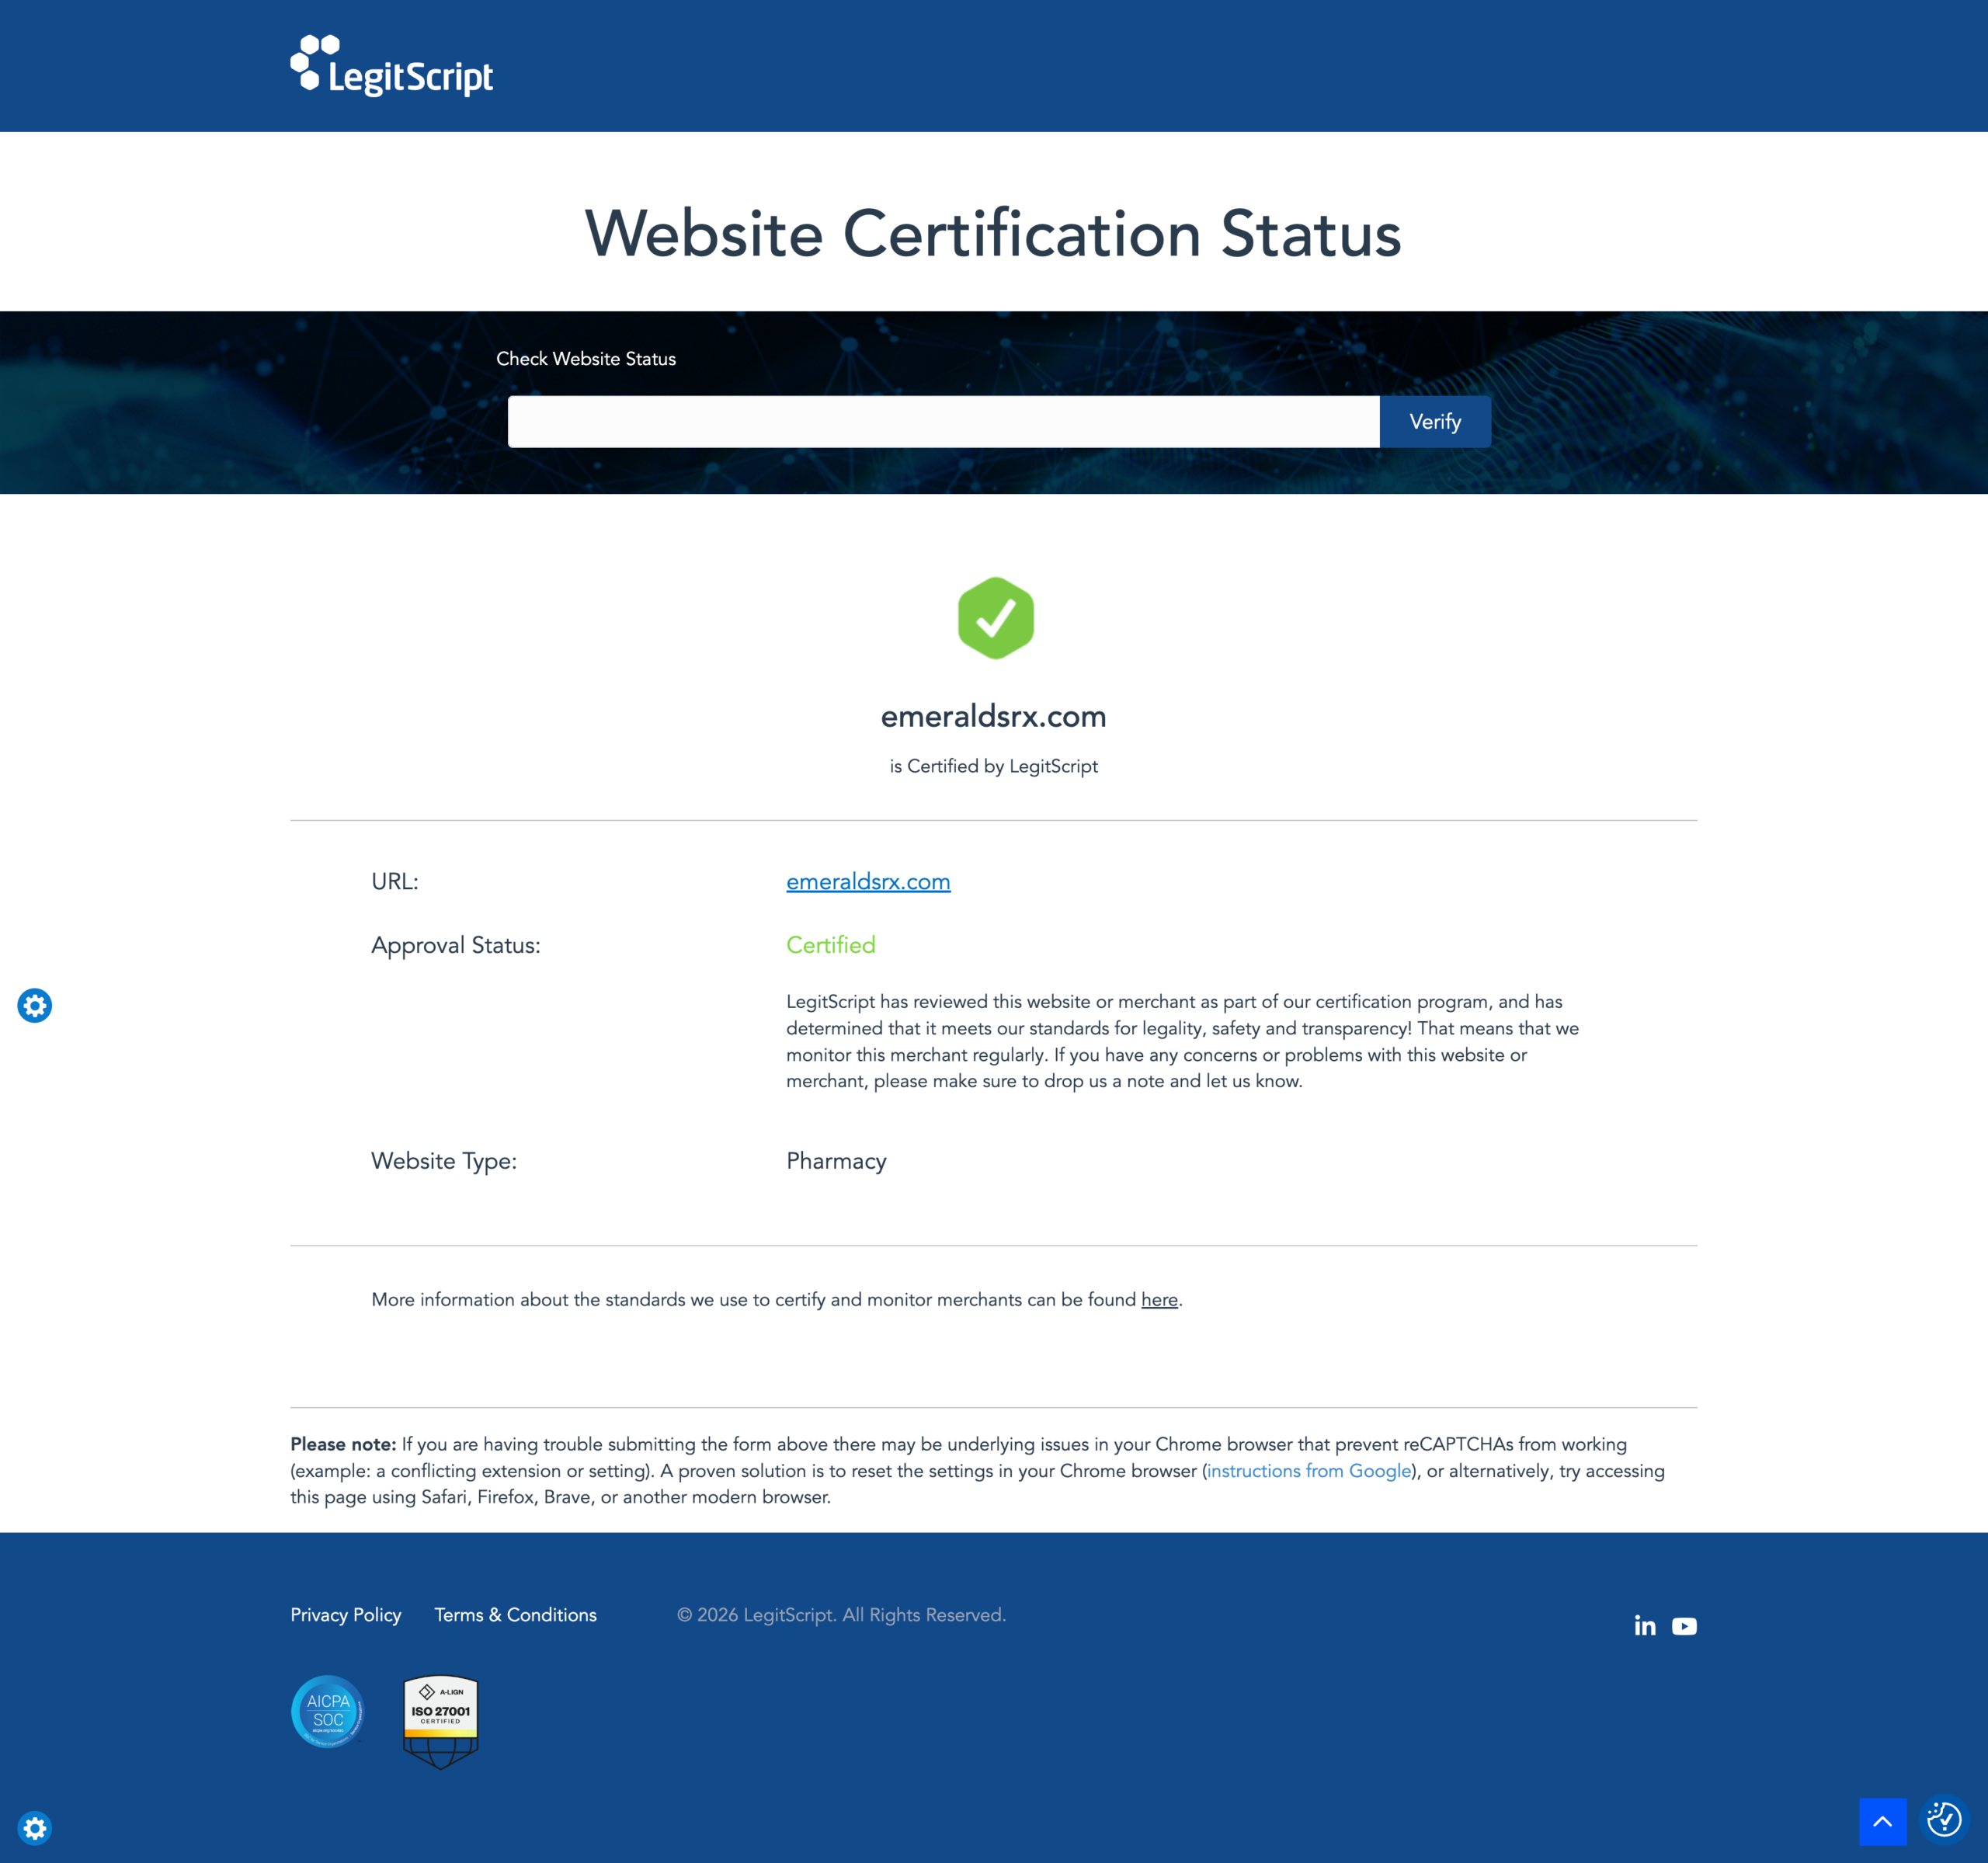1988x1863 pixels.
Task: Click the emeraldsrx.com heading text
Action: pyautogui.click(x=993, y=717)
